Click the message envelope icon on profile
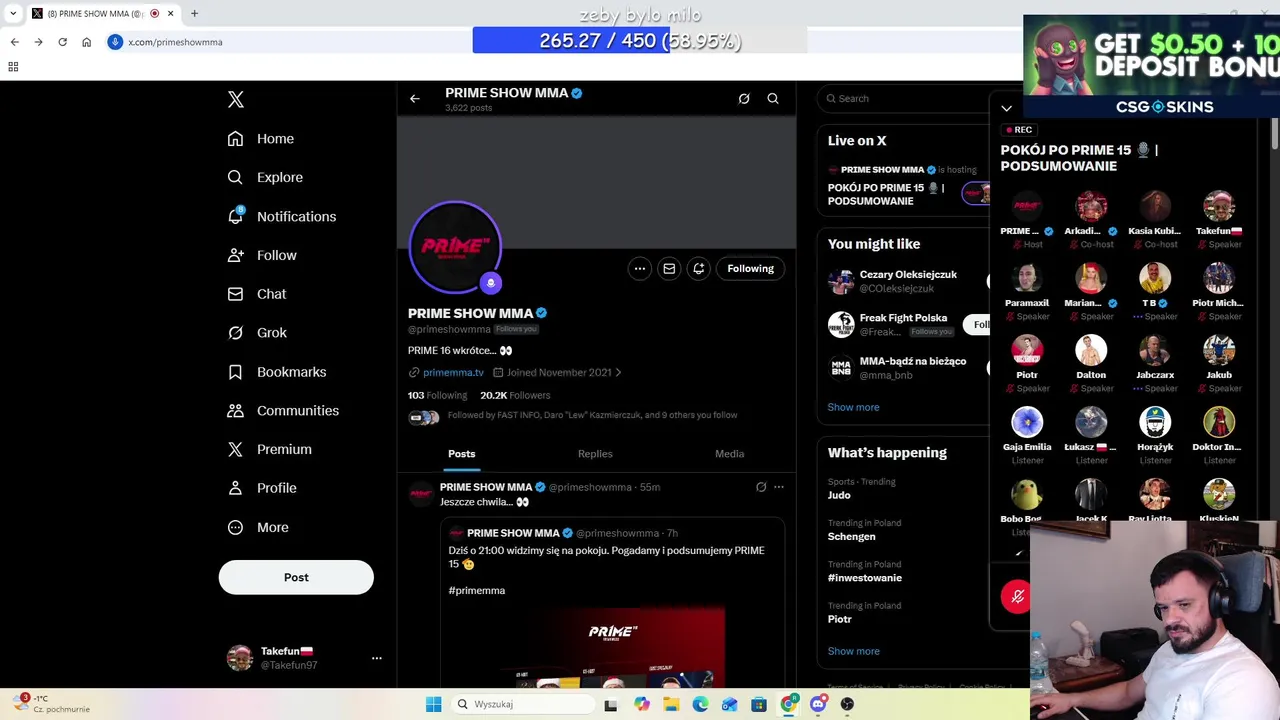Screen dimensions: 1280x720 (669, 268)
